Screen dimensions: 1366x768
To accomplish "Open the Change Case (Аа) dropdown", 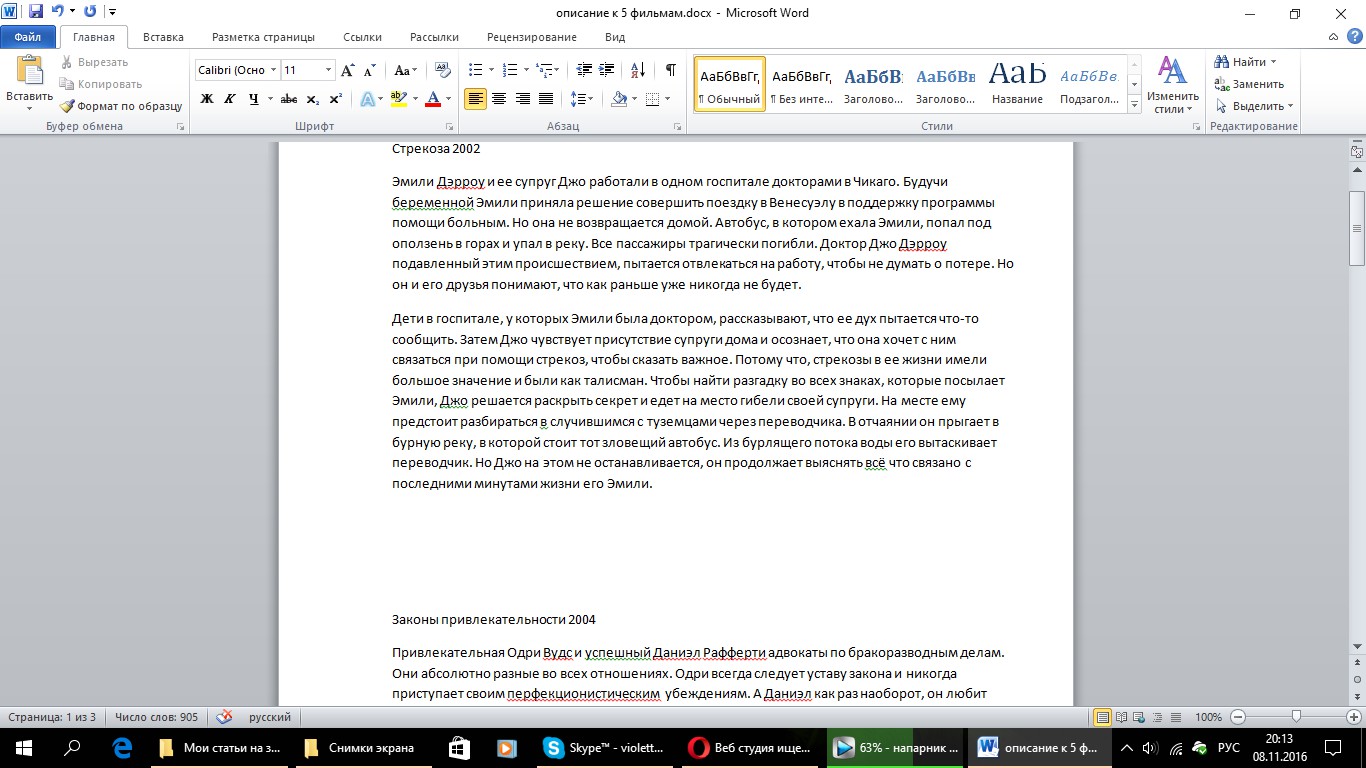I will click(405, 70).
